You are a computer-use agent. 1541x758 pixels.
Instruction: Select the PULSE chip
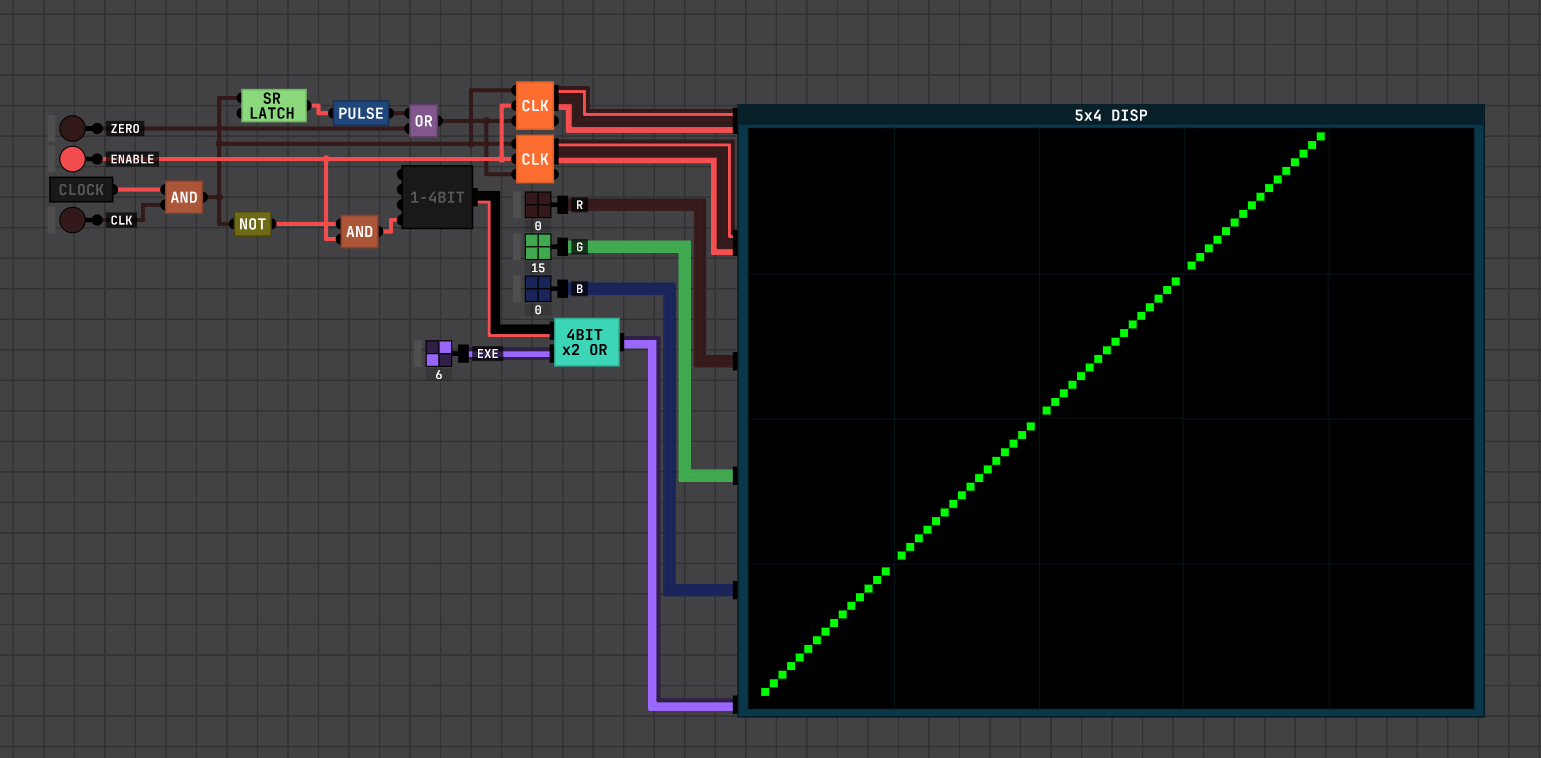click(361, 113)
